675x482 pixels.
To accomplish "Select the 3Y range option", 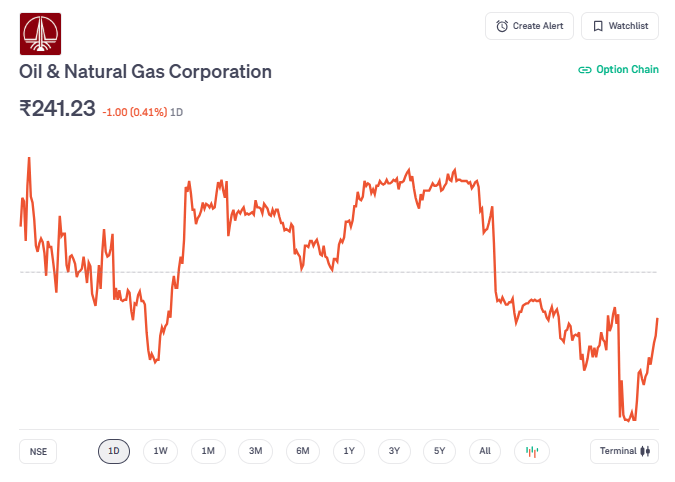I will coord(394,451).
